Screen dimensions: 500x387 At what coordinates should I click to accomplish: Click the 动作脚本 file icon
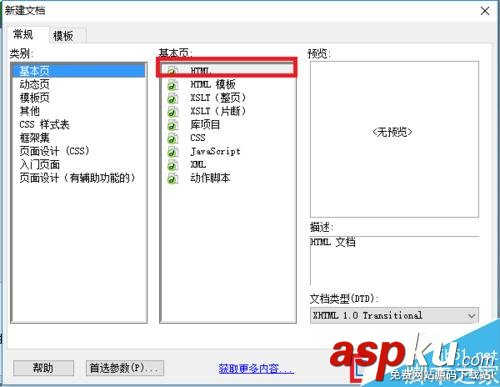click(x=172, y=179)
